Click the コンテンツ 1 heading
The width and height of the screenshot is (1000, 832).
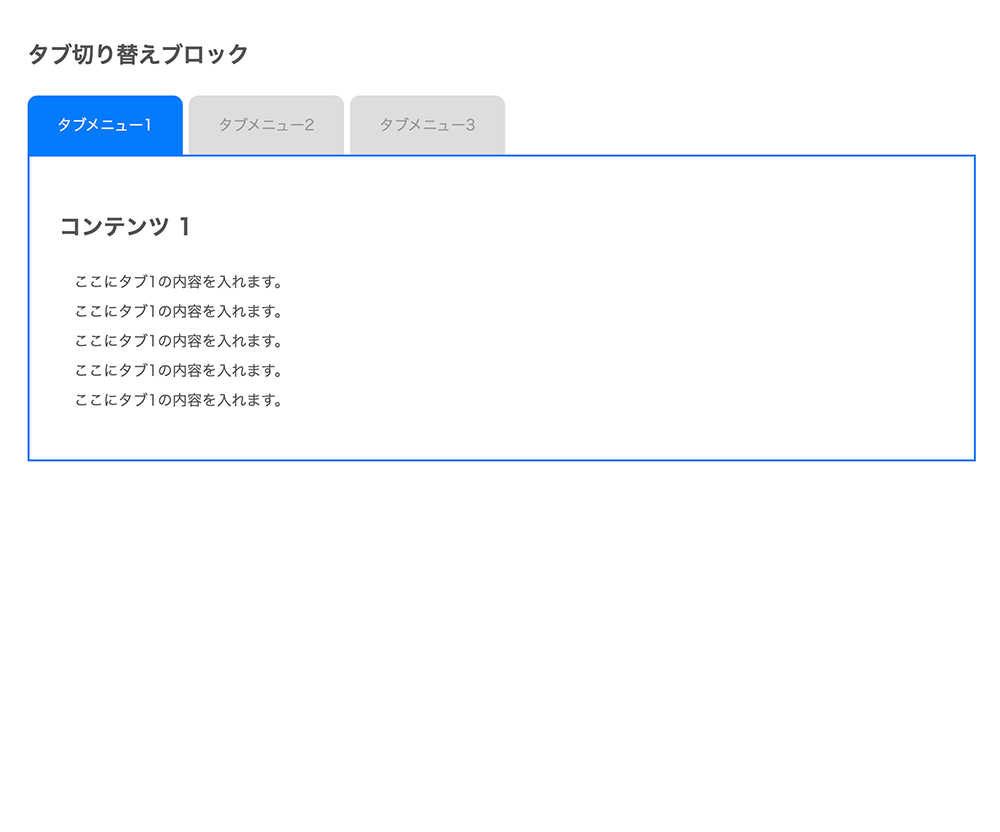(x=125, y=227)
